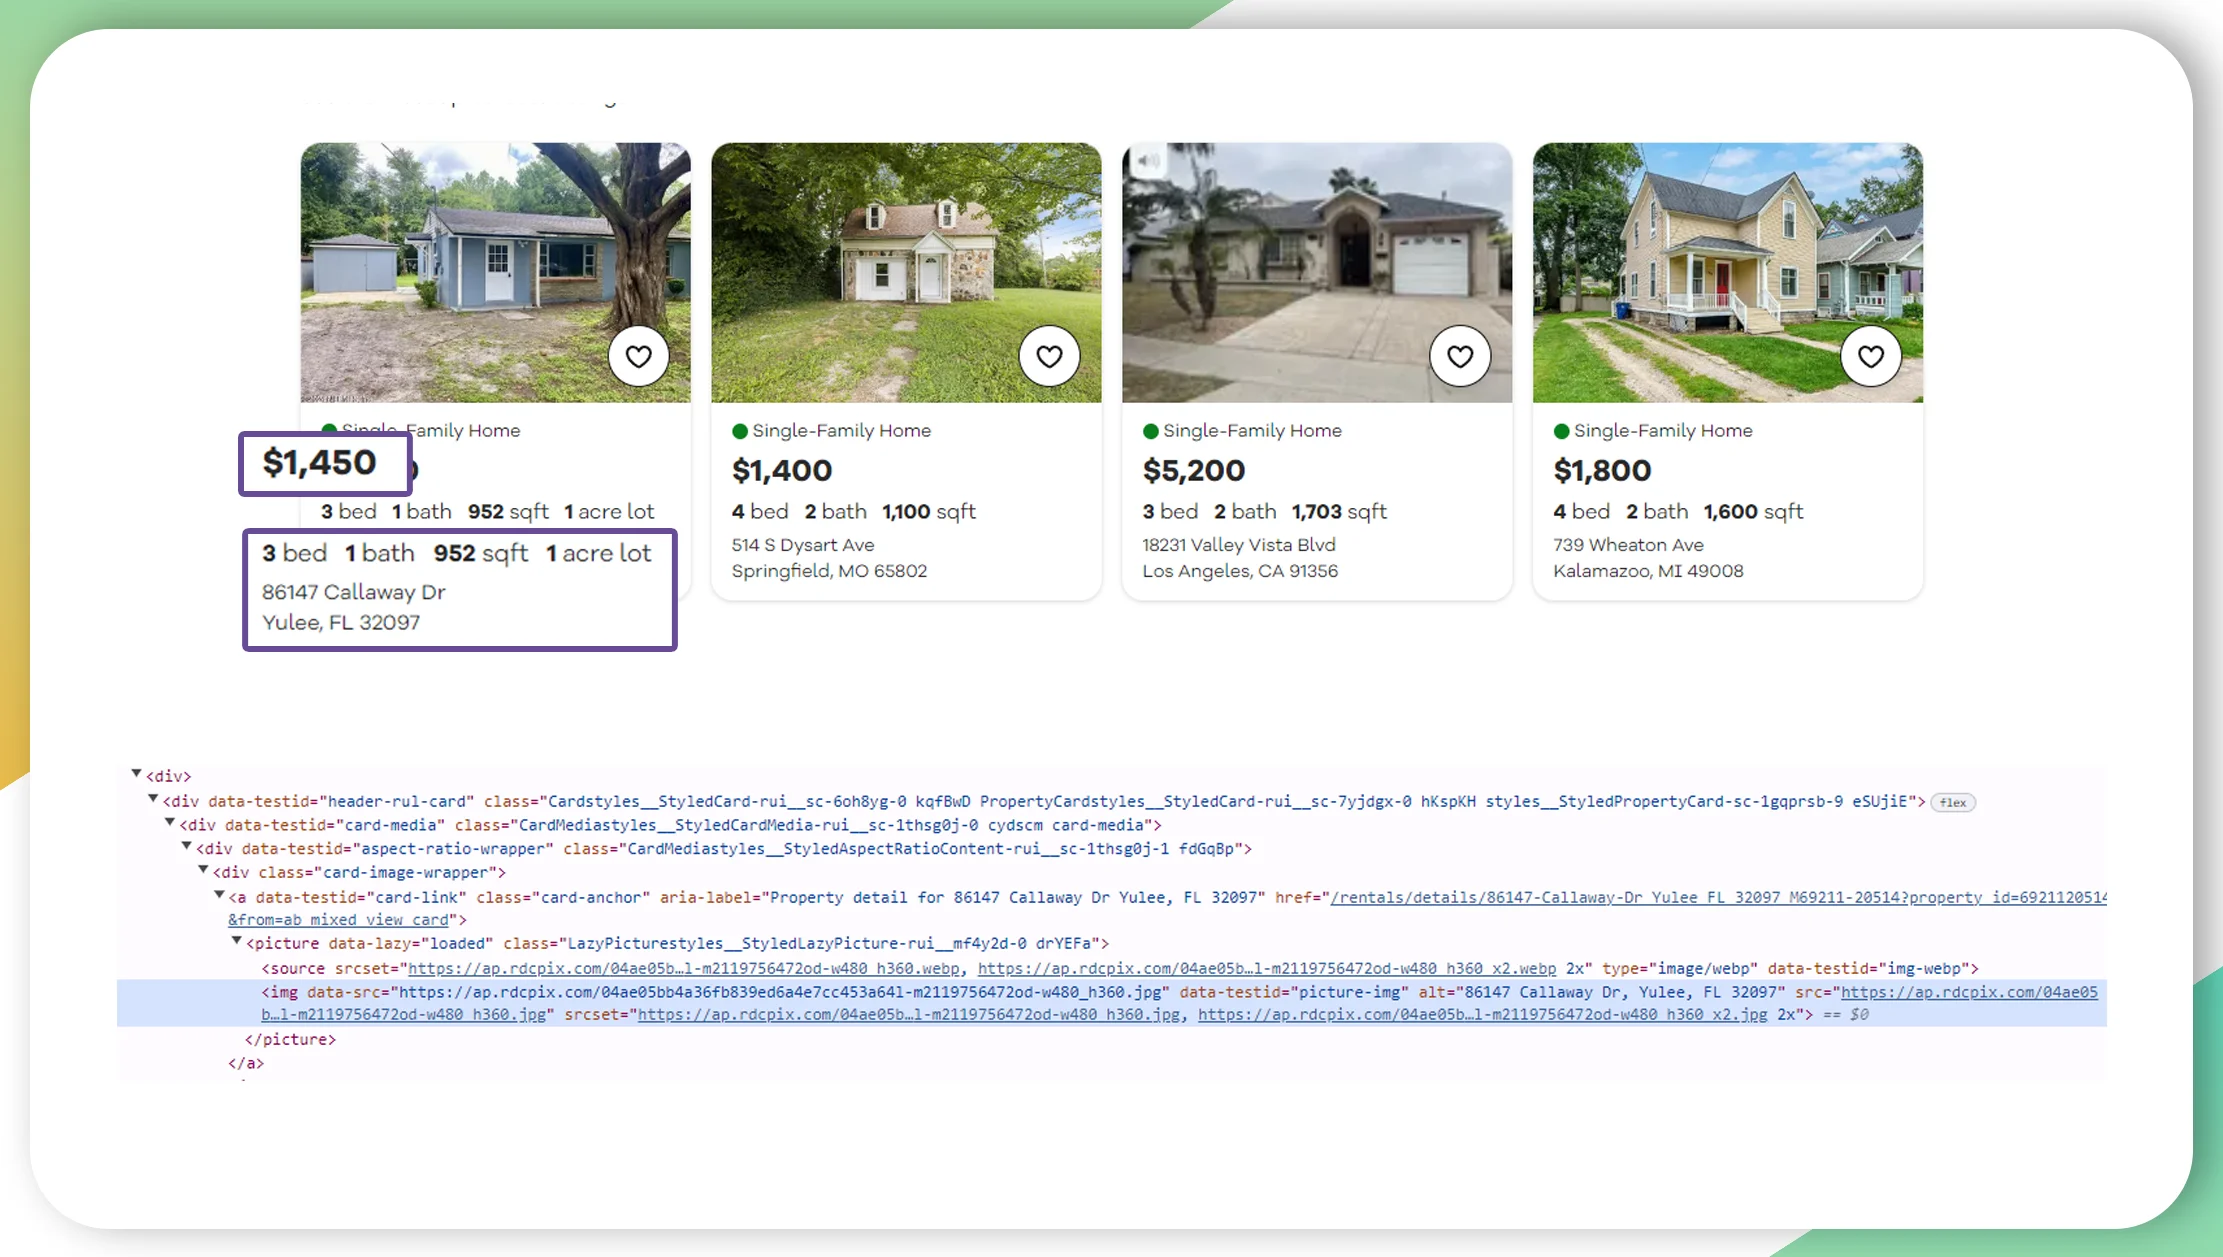Click the green dot on the Wheaton Ave card
Viewport: 2223px width, 1257px height.
coord(1562,430)
